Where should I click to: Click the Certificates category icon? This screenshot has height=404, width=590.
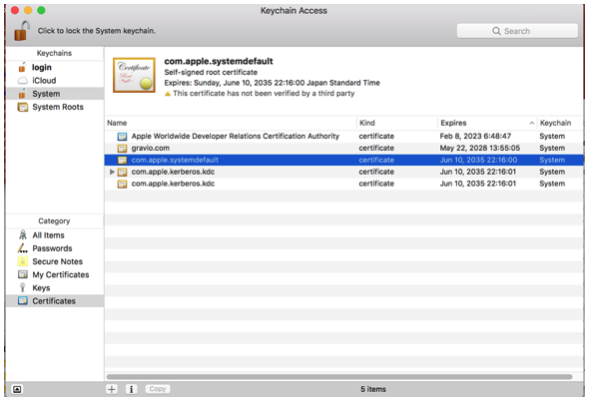(23, 301)
